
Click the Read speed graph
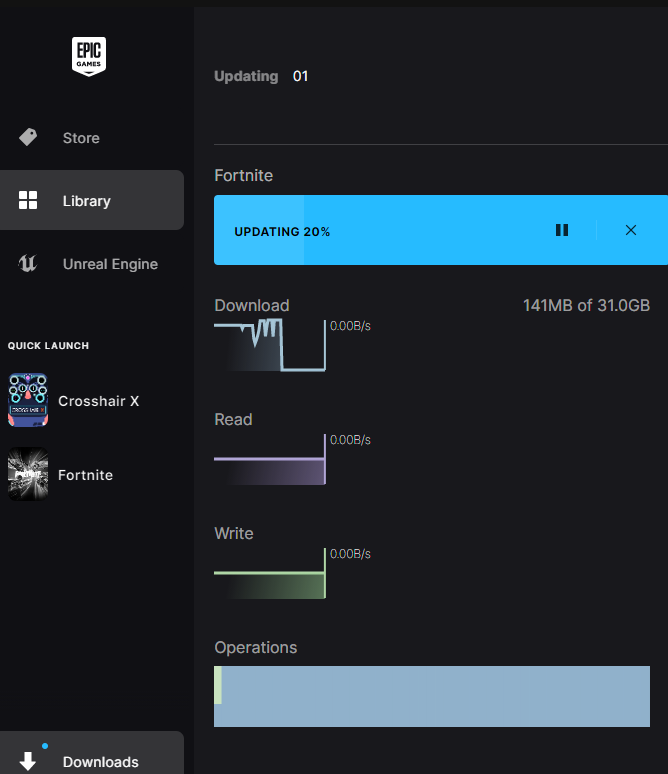click(x=270, y=459)
